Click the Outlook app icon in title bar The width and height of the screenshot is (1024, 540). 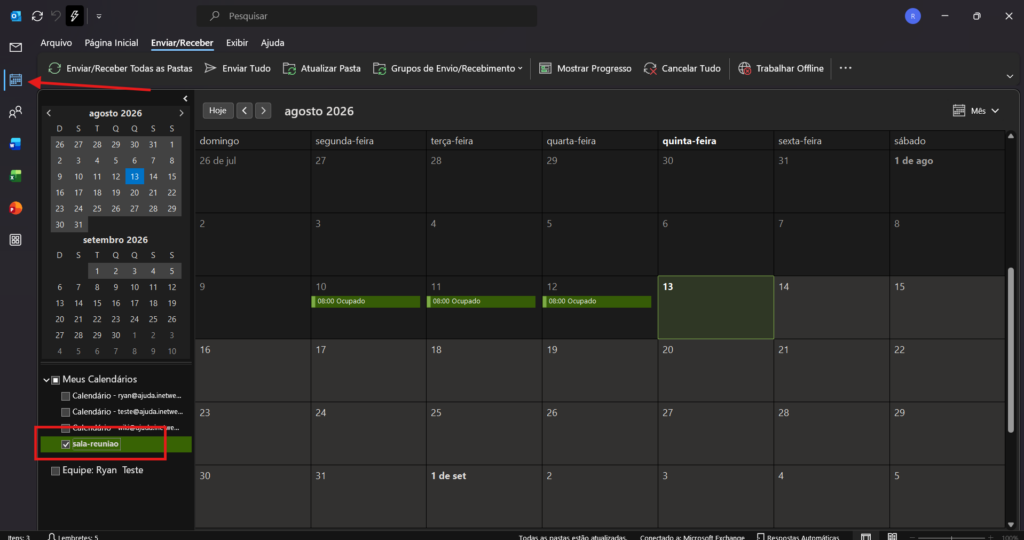click(x=16, y=16)
